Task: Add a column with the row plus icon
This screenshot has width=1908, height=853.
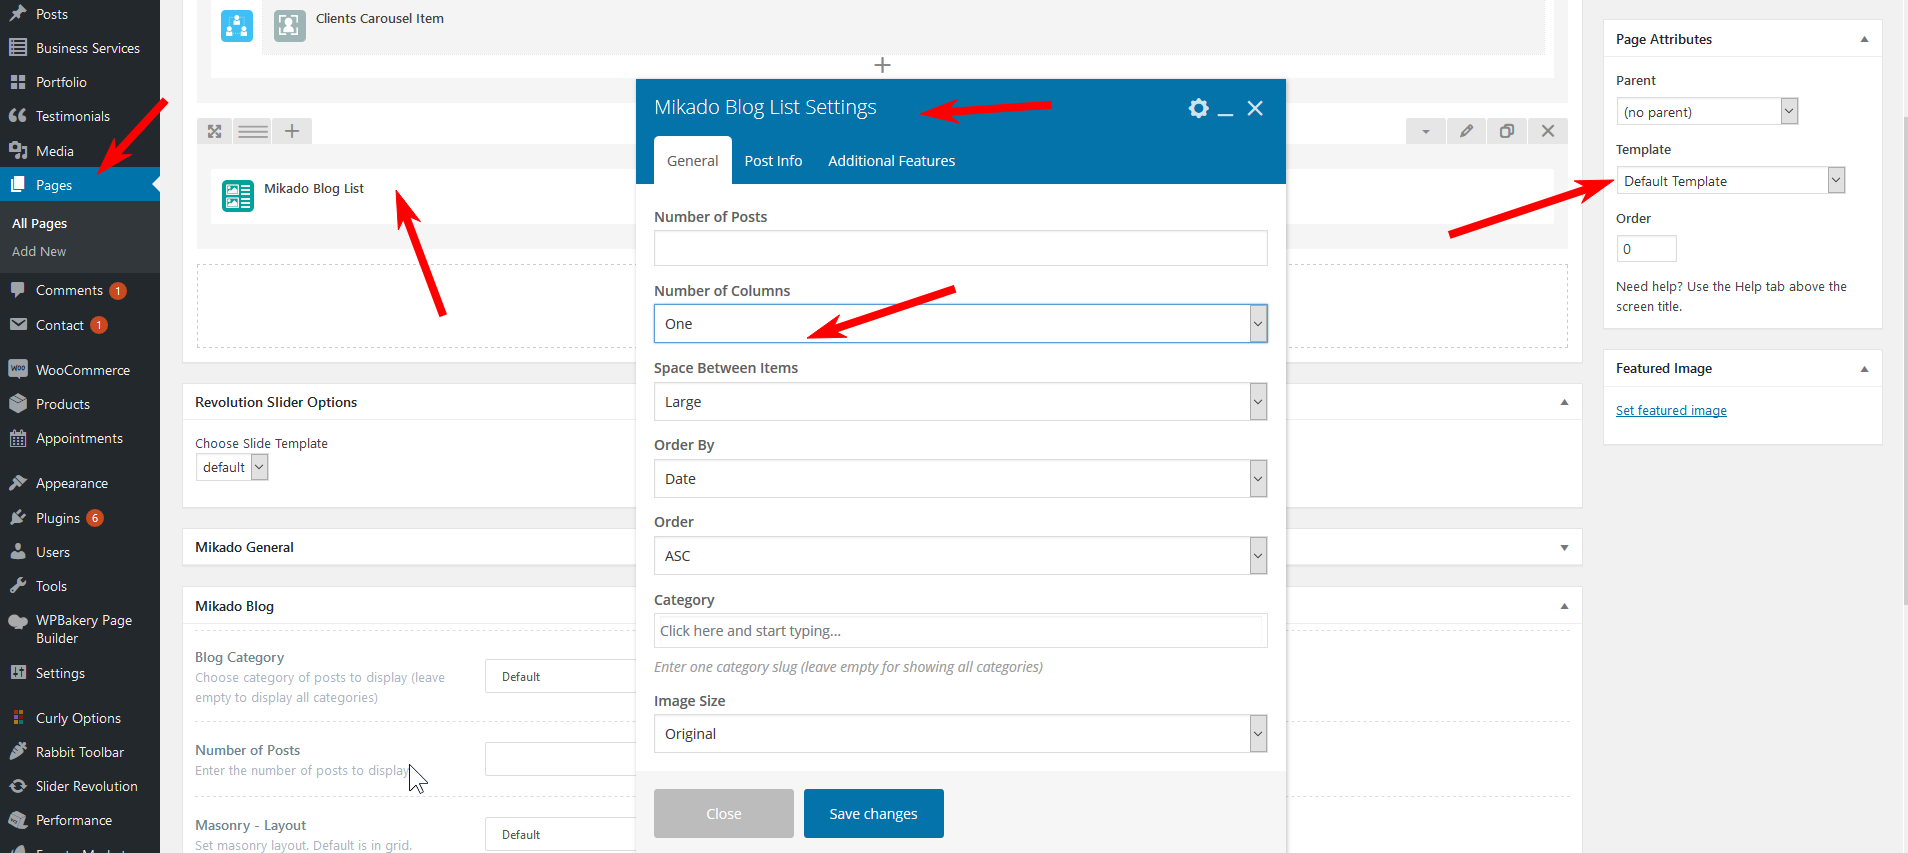Action: 292,131
